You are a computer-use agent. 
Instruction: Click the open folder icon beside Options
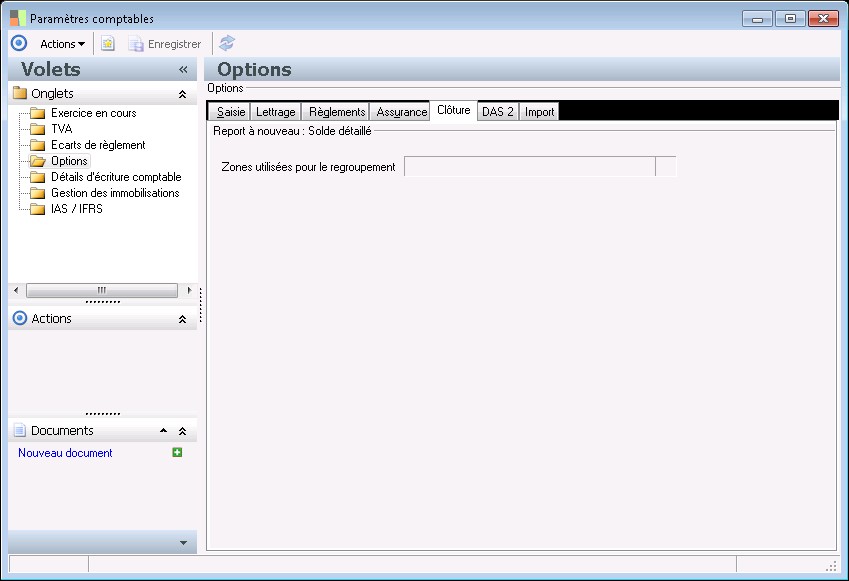[x=37, y=161]
